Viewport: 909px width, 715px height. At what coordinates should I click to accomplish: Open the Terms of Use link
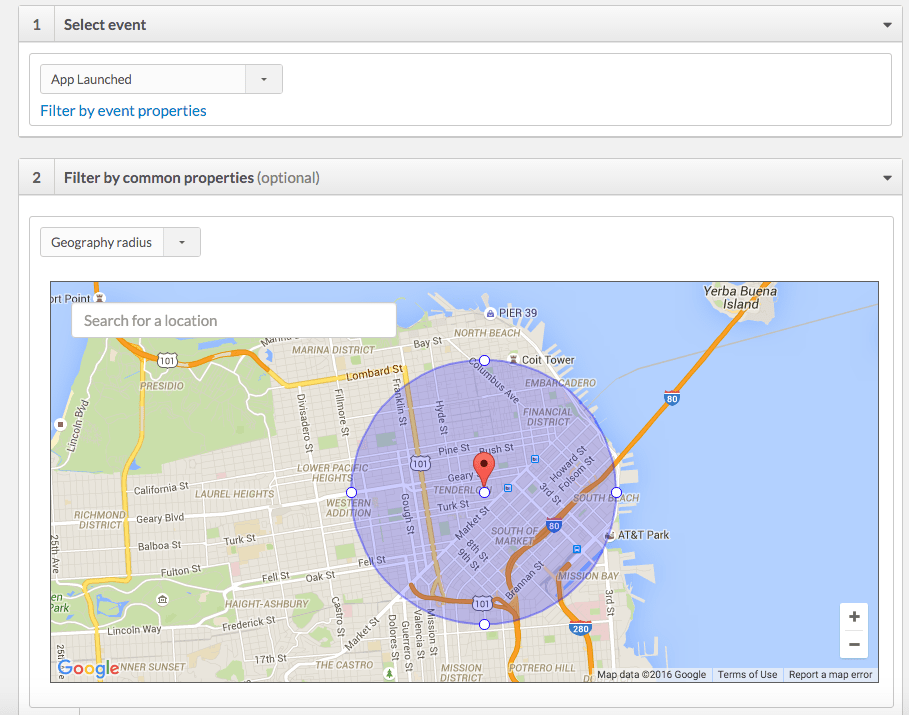point(746,674)
